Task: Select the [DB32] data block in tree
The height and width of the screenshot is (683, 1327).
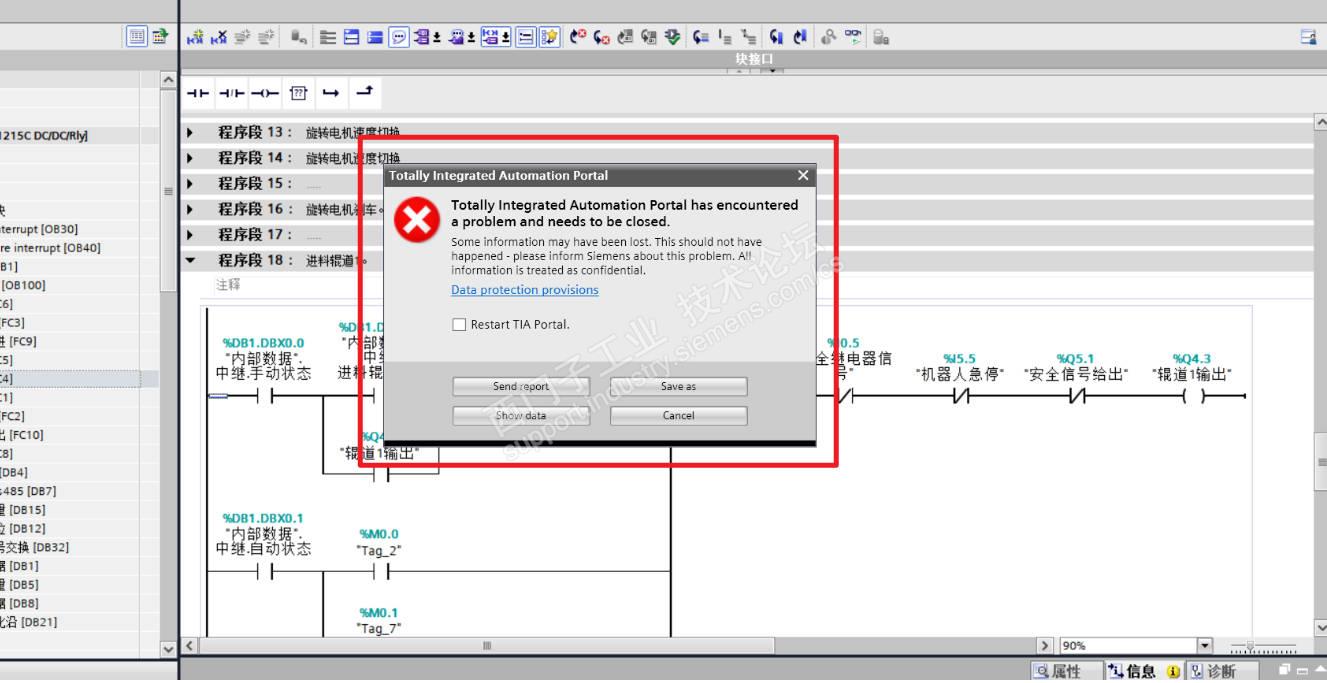Action: click(35, 547)
